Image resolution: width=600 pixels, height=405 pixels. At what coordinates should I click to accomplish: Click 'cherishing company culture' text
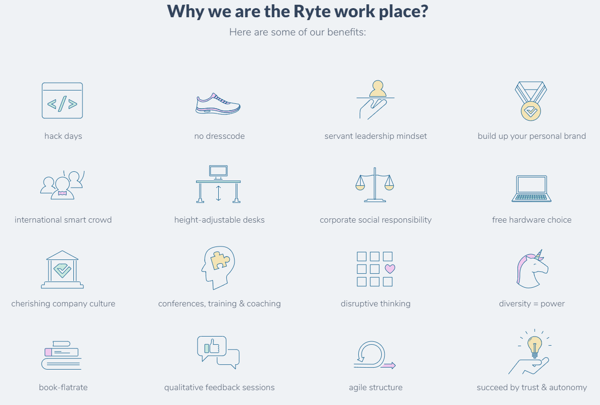click(63, 304)
